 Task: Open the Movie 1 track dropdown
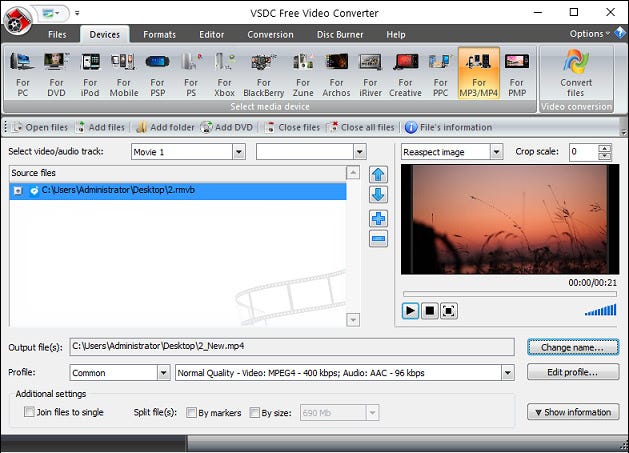[239, 152]
